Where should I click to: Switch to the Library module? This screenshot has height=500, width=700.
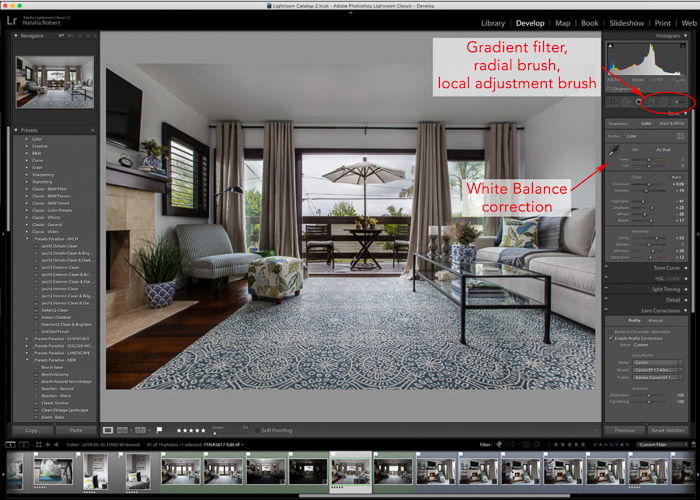click(x=492, y=22)
